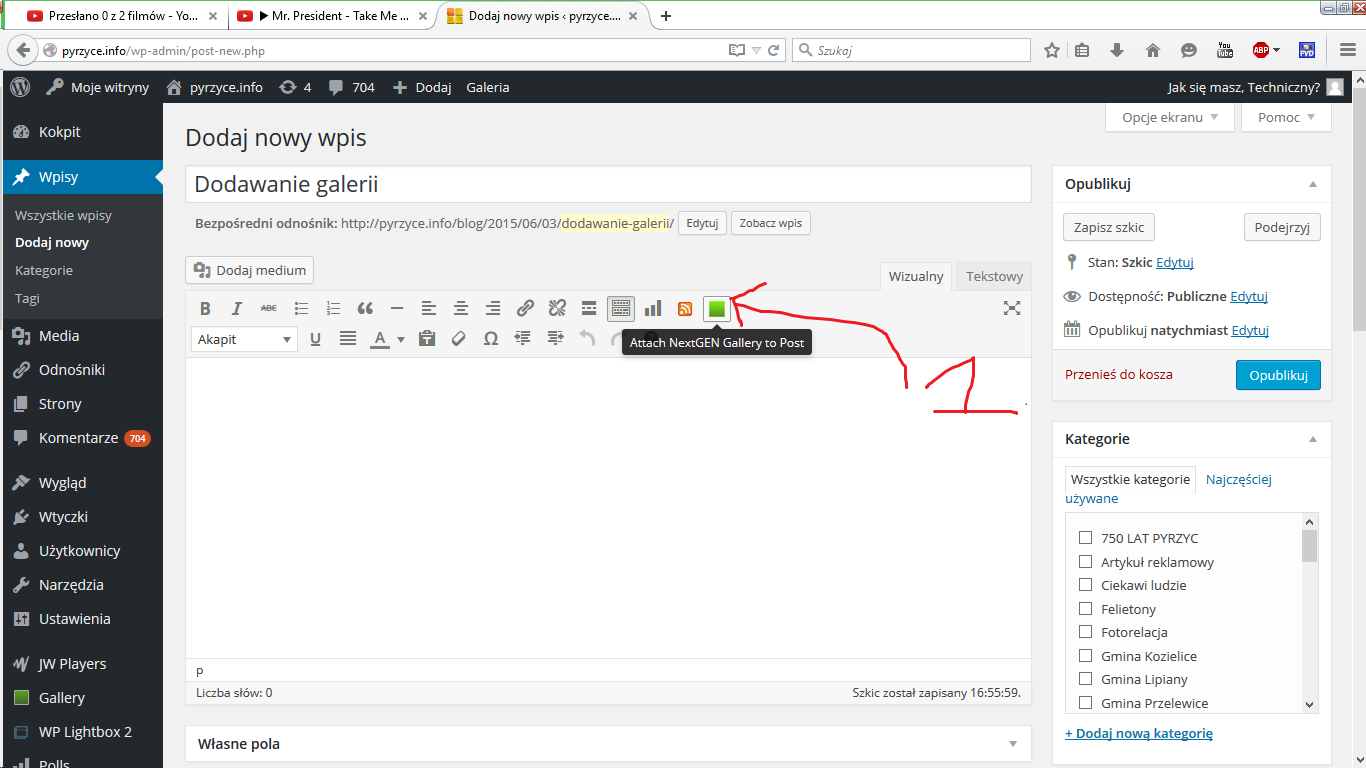Click the insert link chain icon
The height and width of the screenshot is (768, 1366).
[525, 309]
